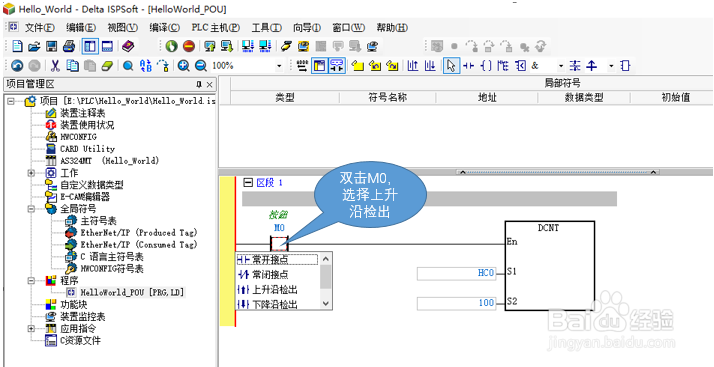714x367 pixels.
Task: Collapse the 程序 tree node
Action: [31, 280]
